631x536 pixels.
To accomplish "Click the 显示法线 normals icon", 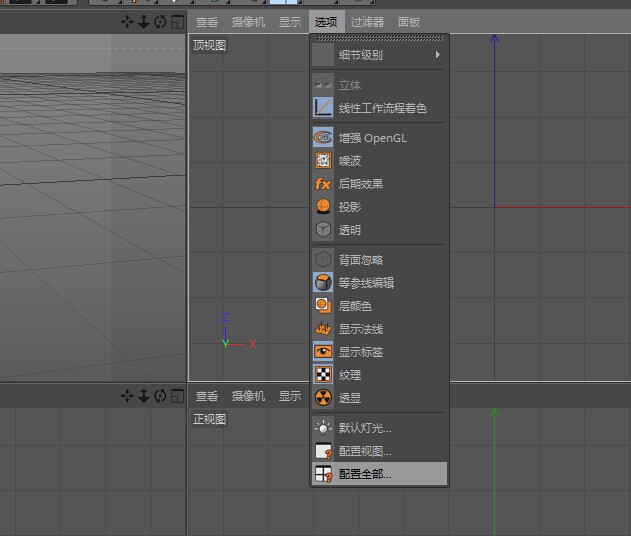I will 323,329.
